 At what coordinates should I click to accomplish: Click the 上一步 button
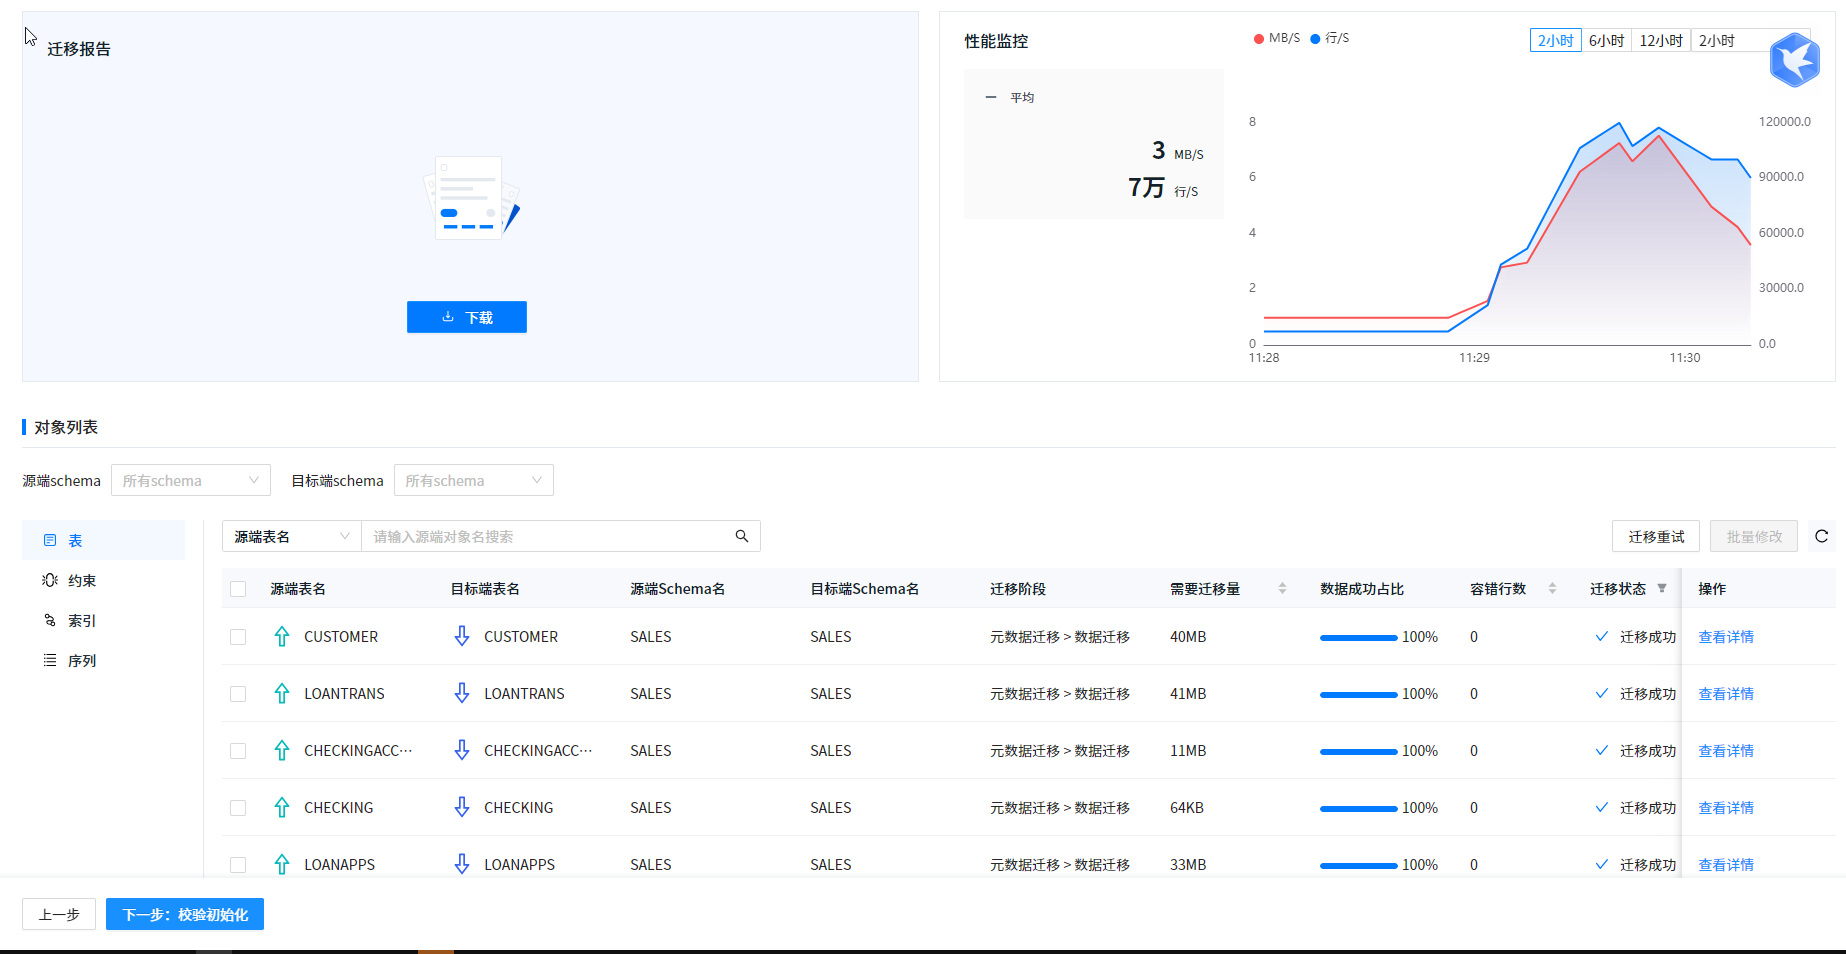pos(59,914)
